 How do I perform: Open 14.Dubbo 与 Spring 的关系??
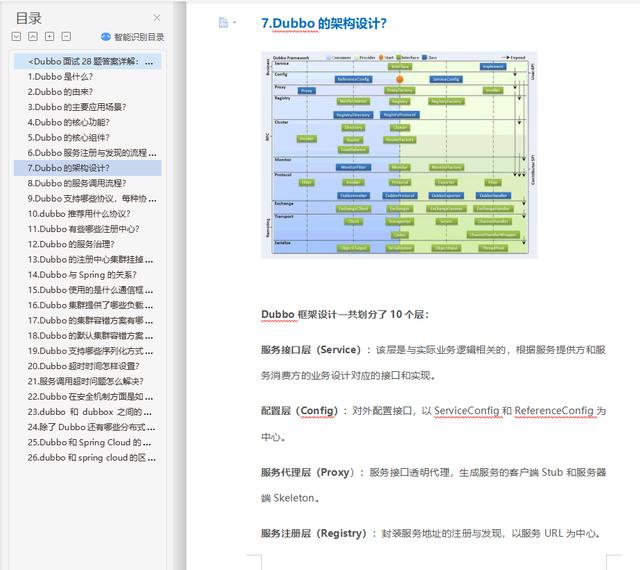pos(82,275)
